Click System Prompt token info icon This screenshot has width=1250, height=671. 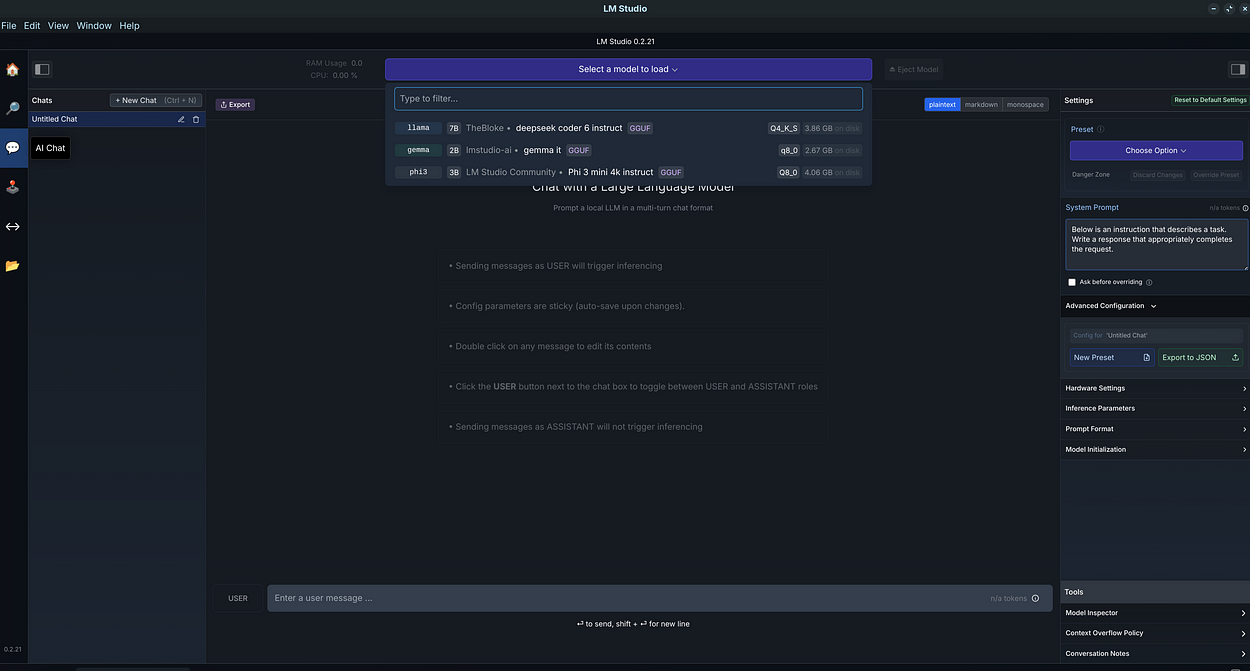1245,208
